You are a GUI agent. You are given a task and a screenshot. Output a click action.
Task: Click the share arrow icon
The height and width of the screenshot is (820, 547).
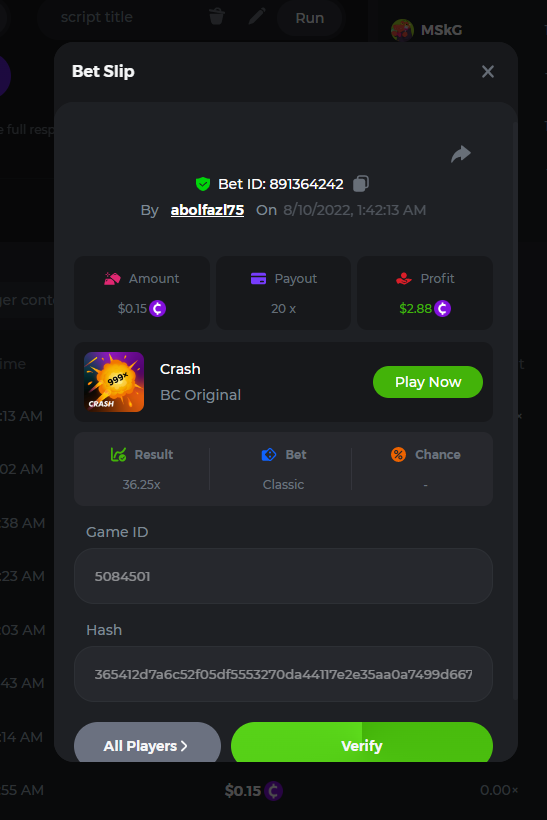(x=461, y=154)
